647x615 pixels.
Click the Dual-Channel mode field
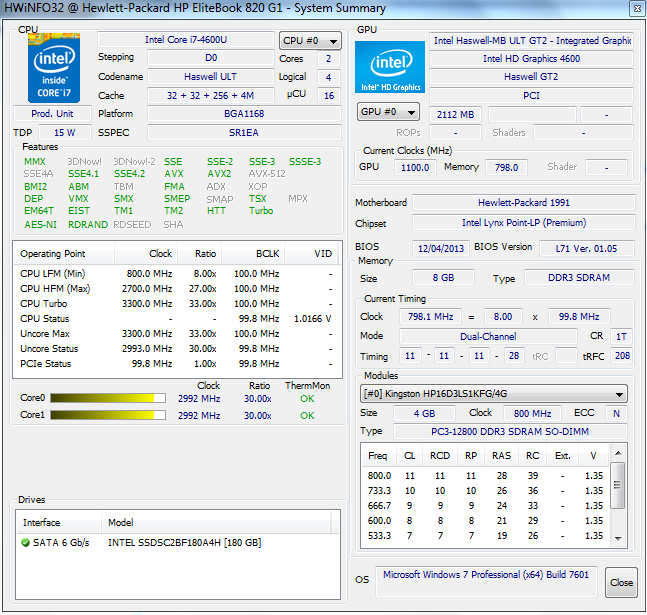pyautogui.click(x=488, y=336)
